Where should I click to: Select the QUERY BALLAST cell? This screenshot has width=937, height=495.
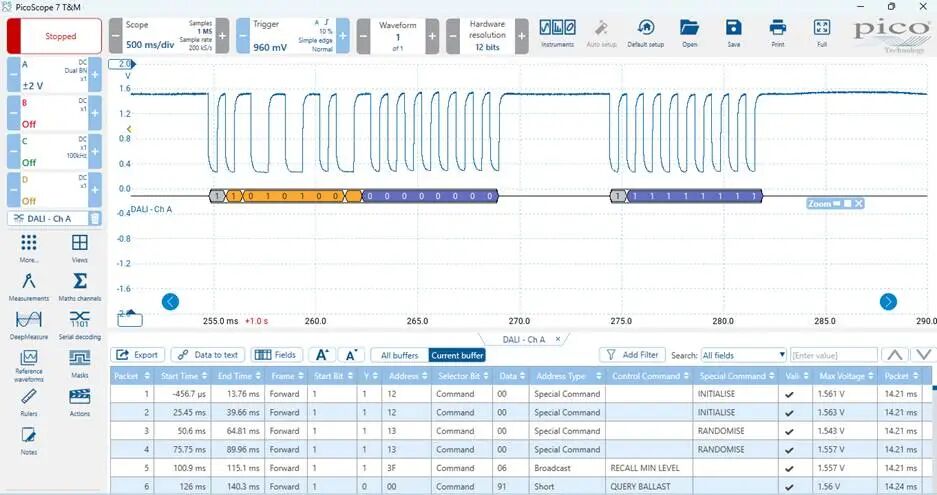click(650, 487)
